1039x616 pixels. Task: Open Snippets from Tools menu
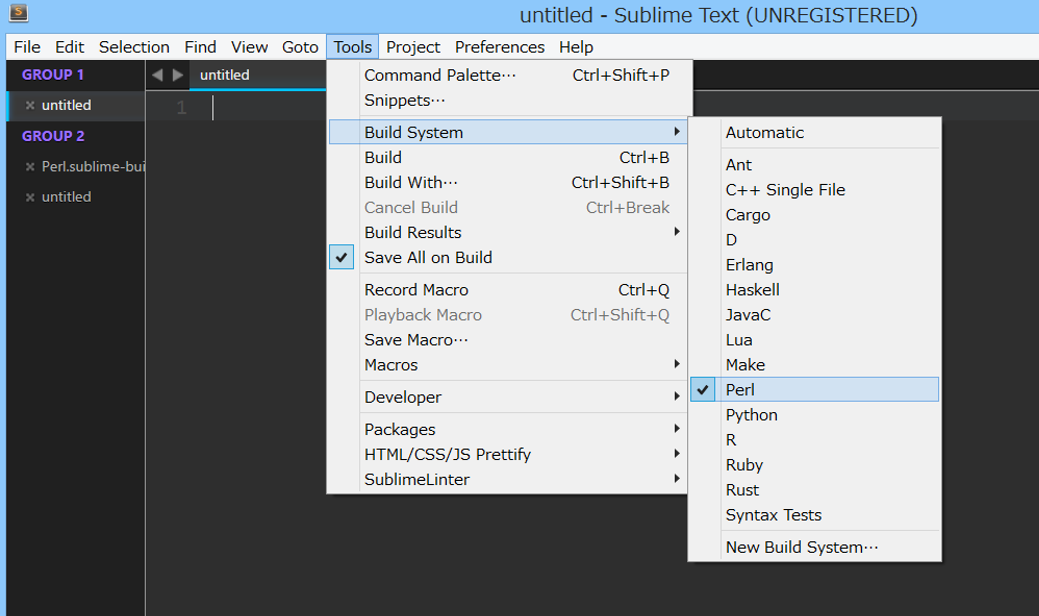pos(508,101)
